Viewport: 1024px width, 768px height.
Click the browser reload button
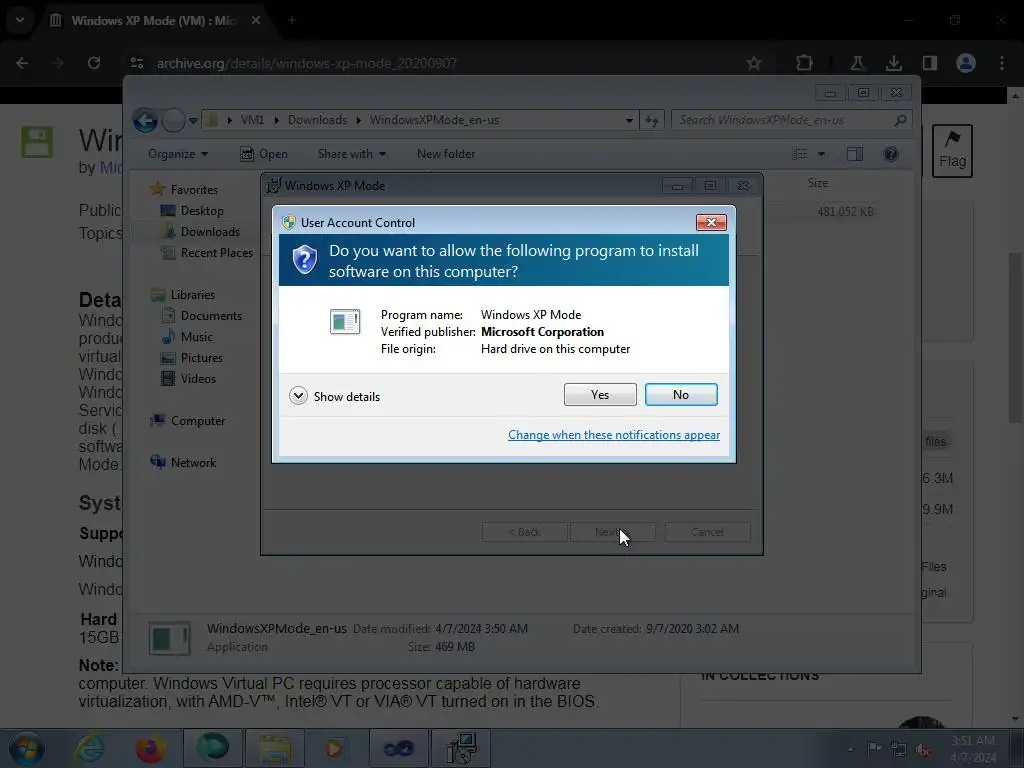click(94, 63)
